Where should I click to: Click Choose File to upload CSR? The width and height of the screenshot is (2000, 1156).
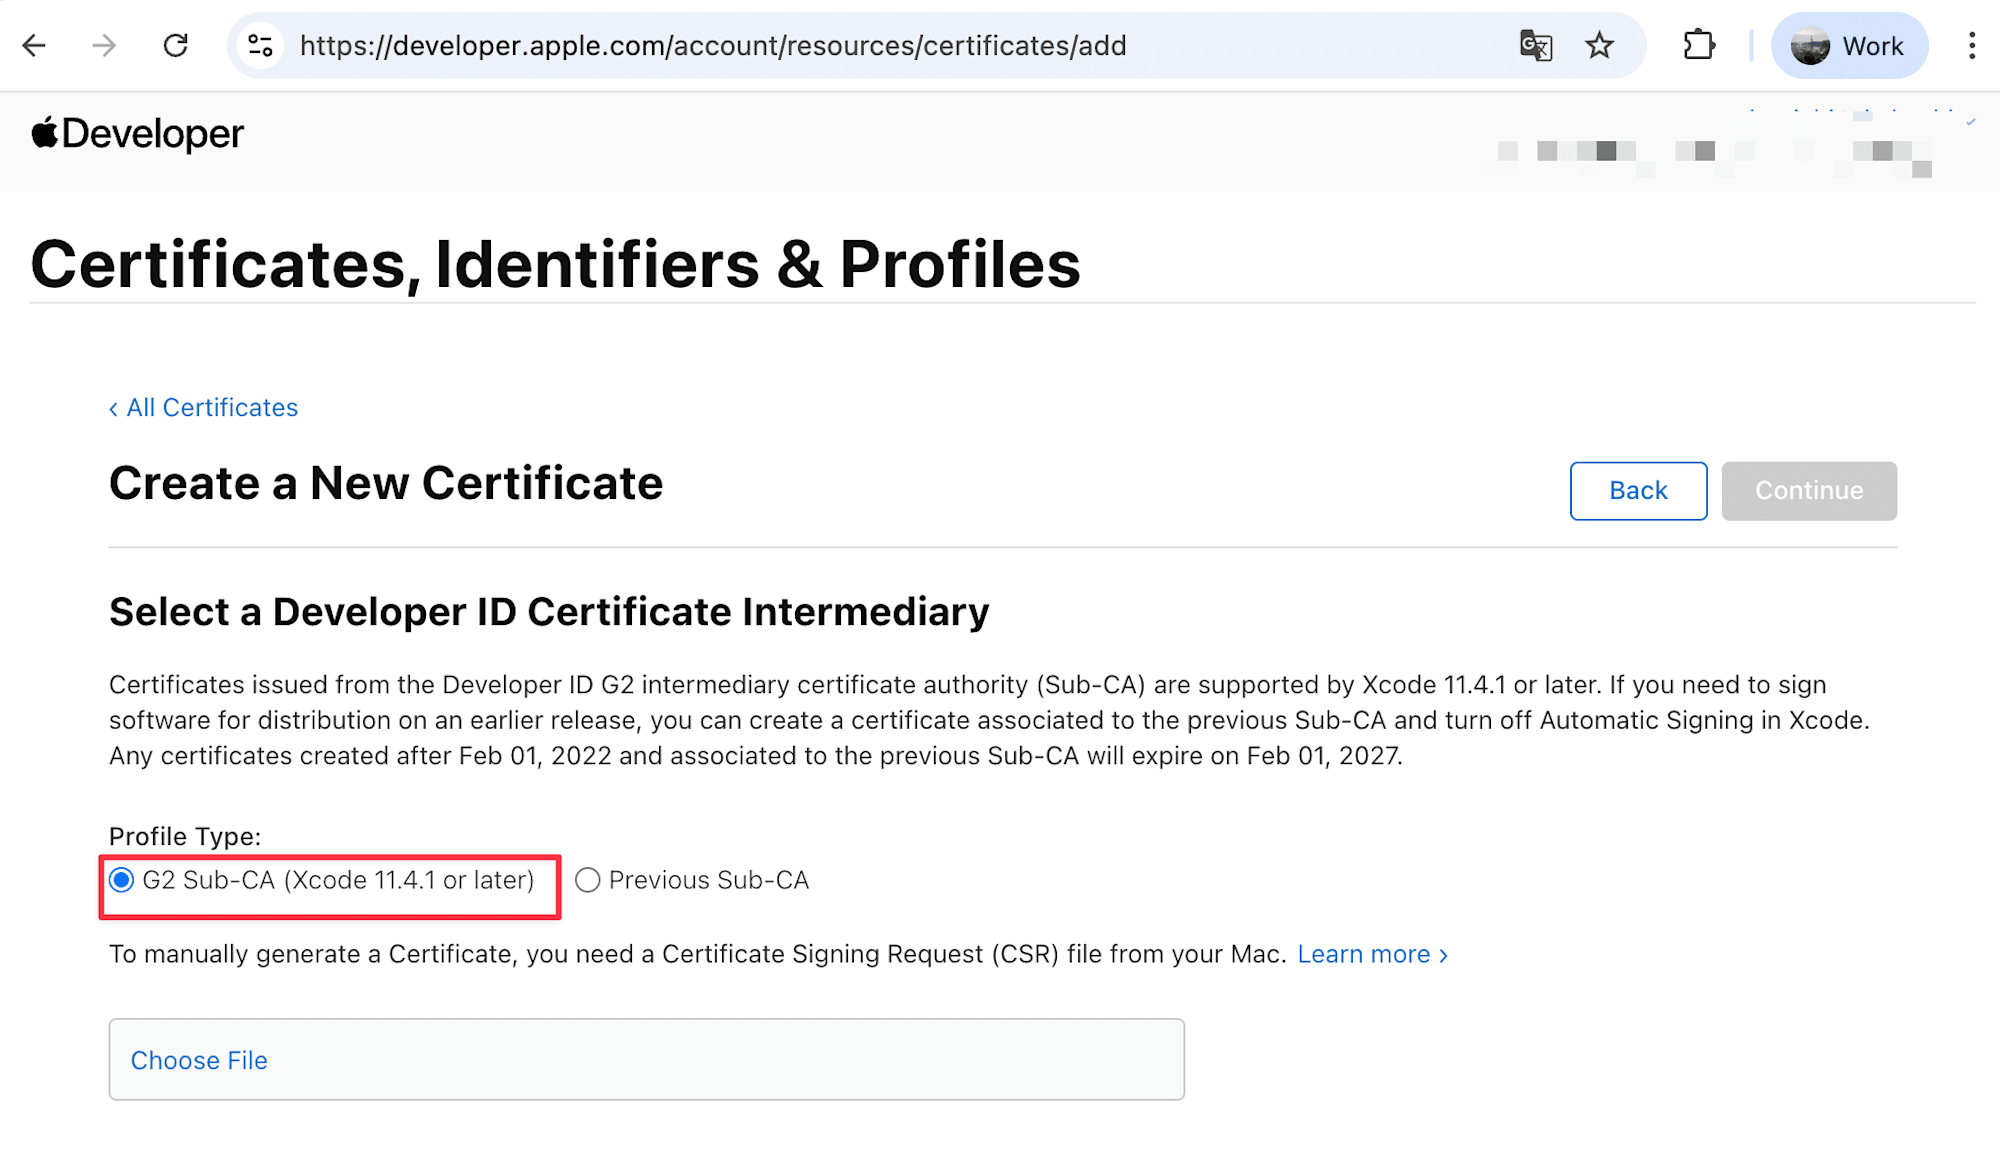(199, 1060)
